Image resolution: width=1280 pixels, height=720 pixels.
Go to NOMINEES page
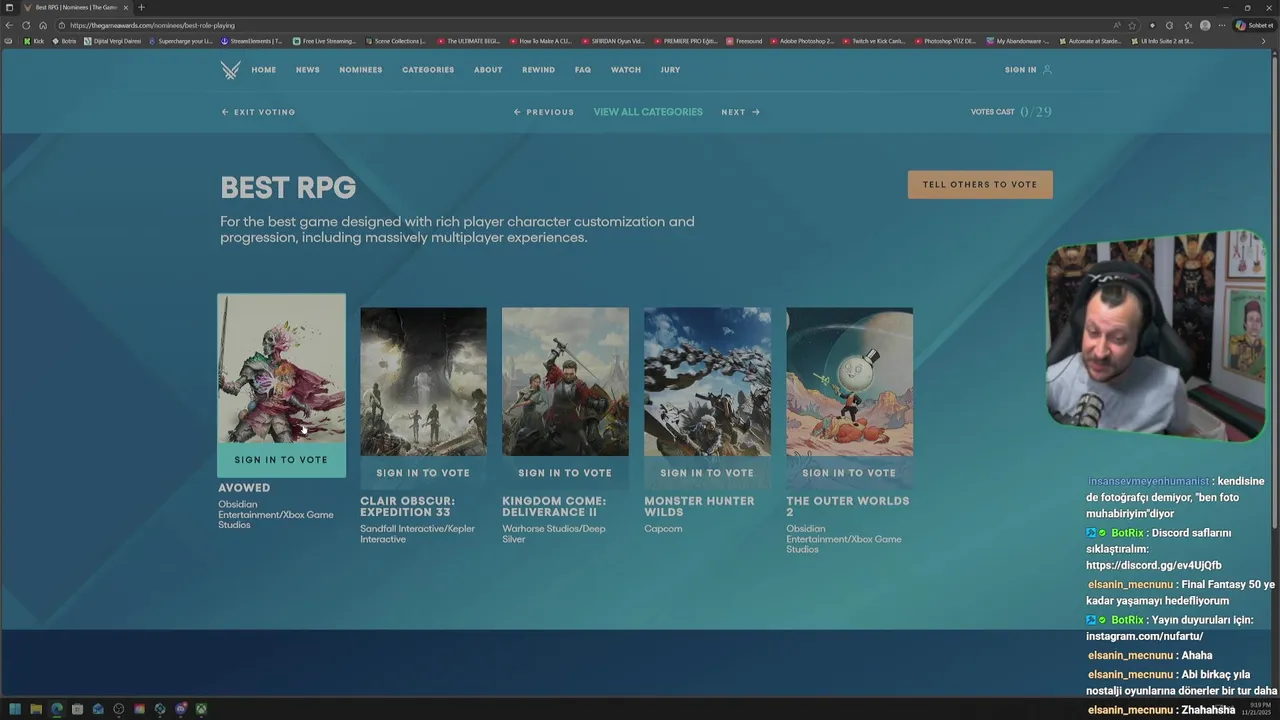coord(361,70)
